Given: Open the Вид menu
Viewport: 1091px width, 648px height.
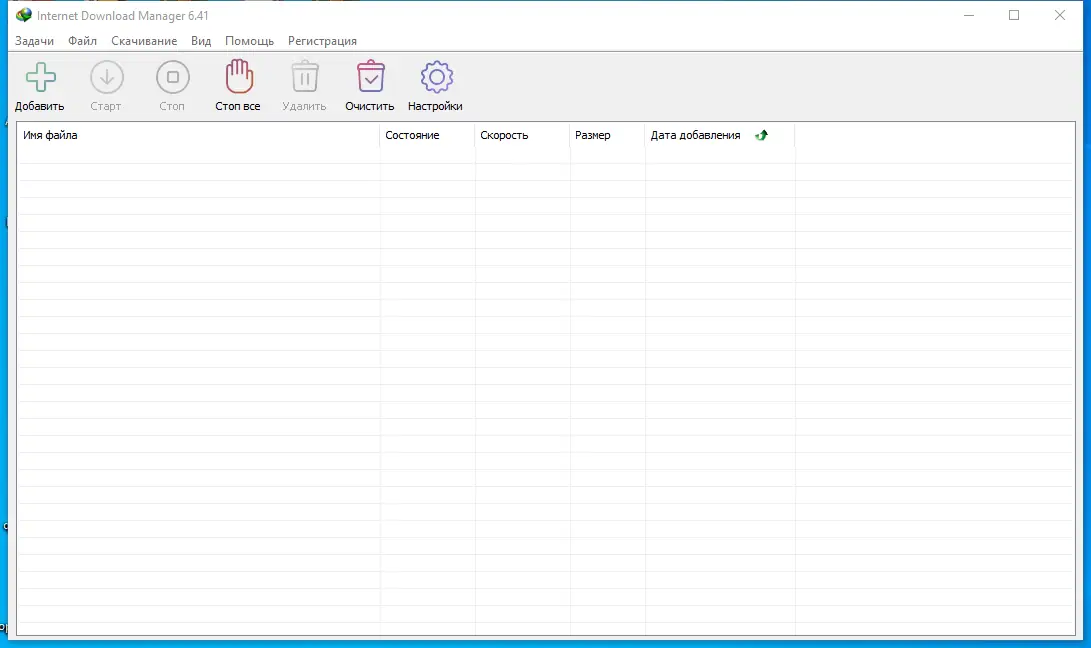Looking at the screenshot, I should click(x=200, y=41).
